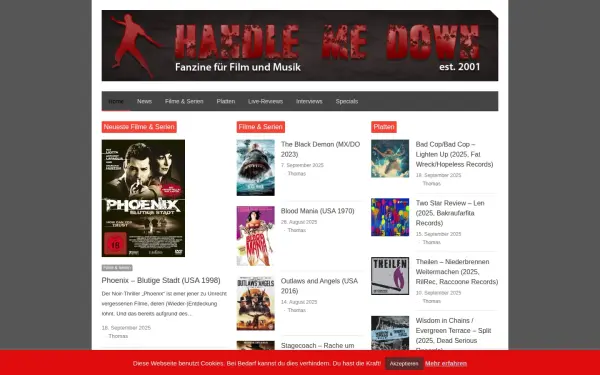Click the 28. August 2025 date
Image resolution: width=600 pixels, height=375 pixels.
pos(299,222)
